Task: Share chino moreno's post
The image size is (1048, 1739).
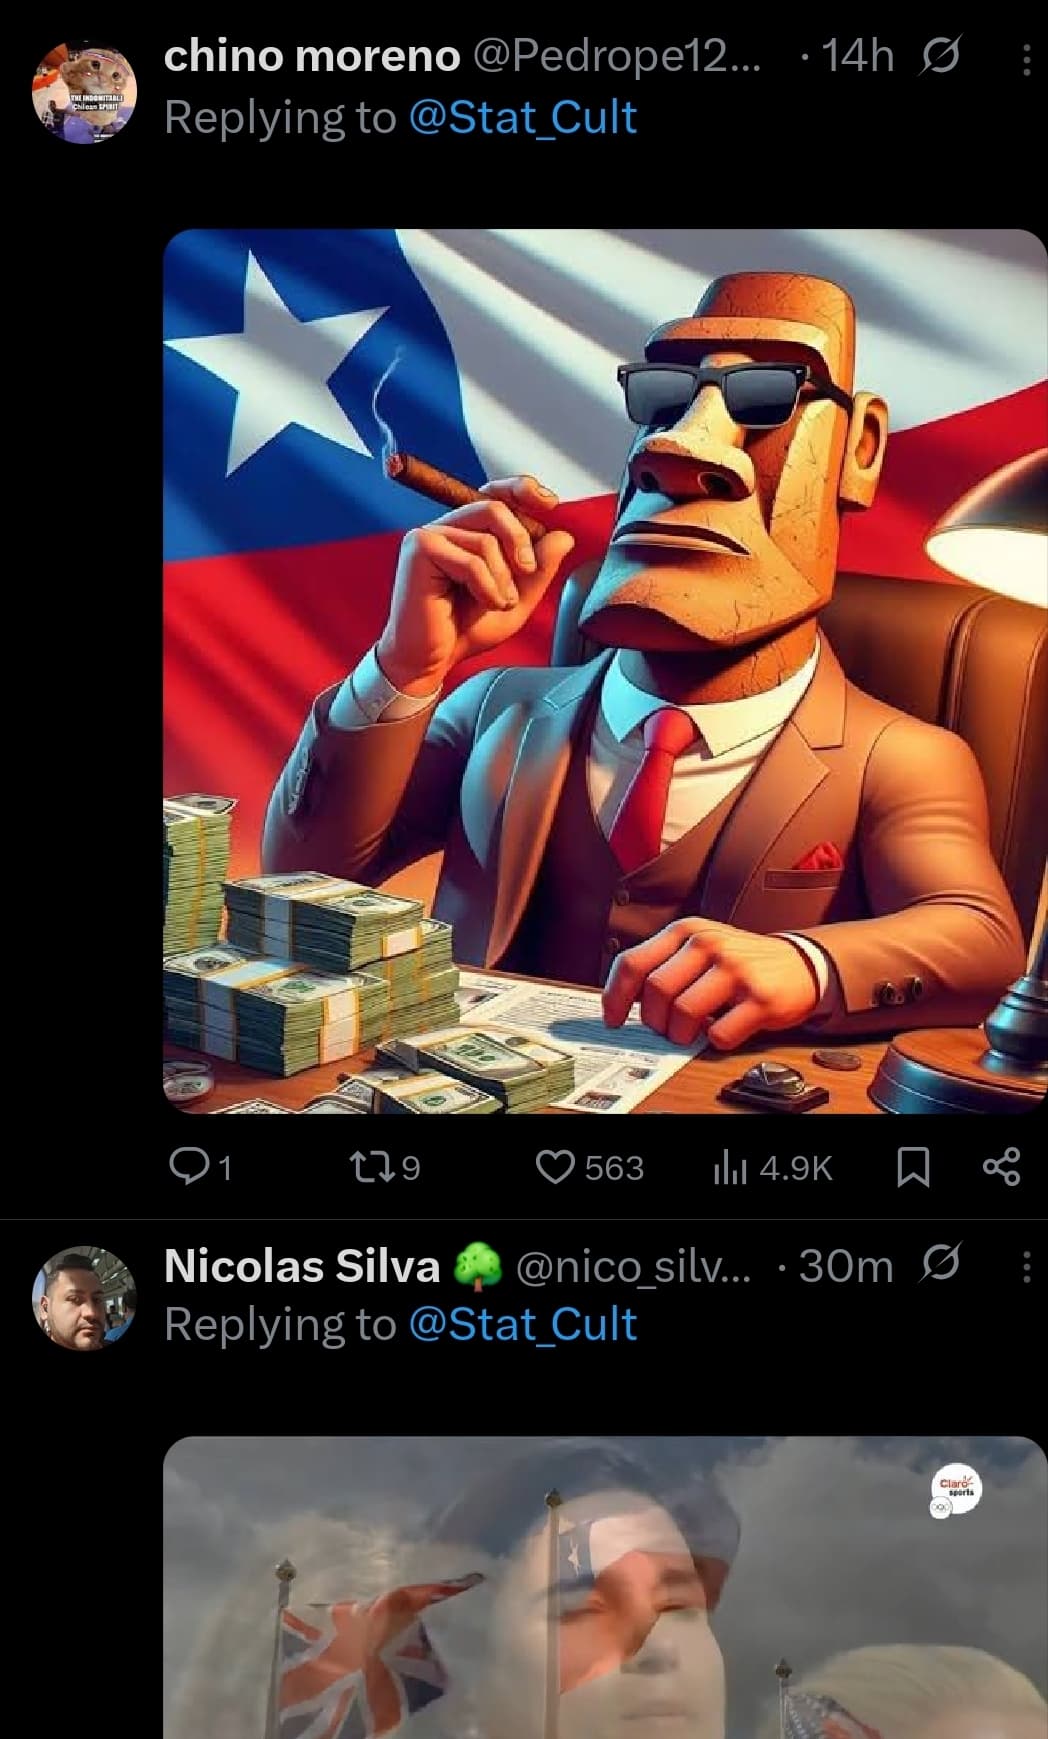Action: (1001, 1167)
